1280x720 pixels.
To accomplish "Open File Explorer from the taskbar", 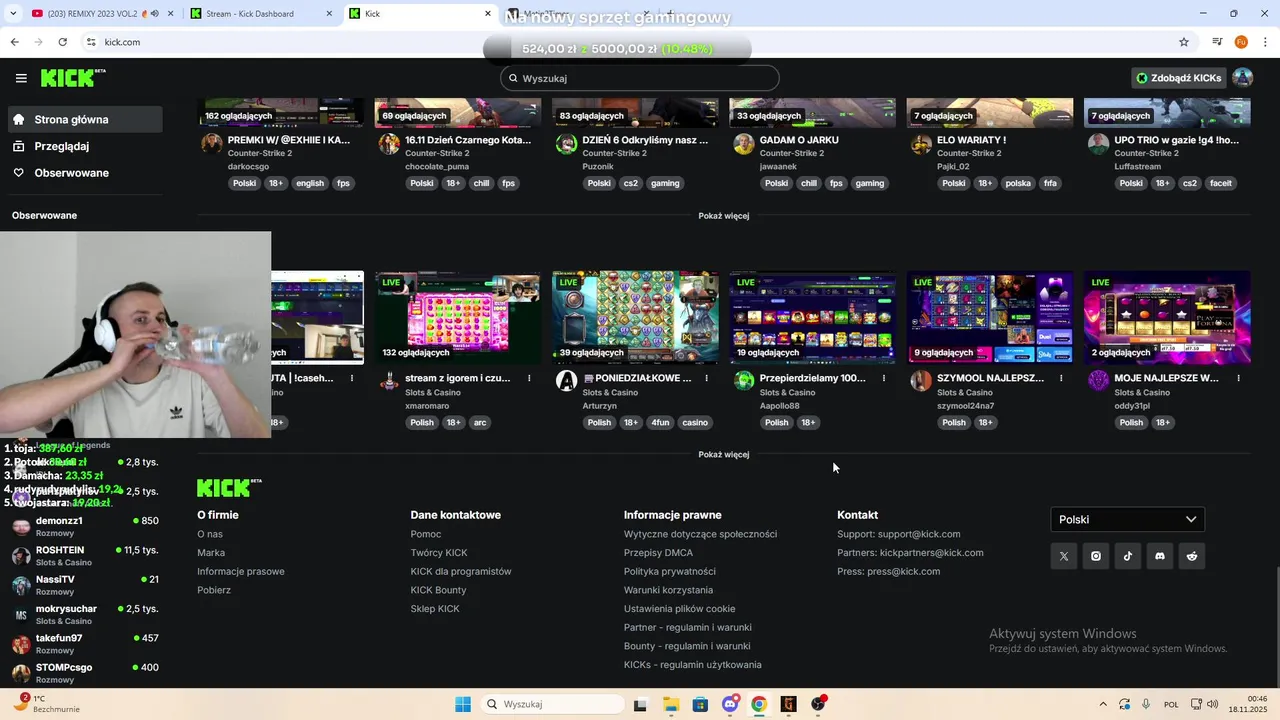I will pos(670,704).
